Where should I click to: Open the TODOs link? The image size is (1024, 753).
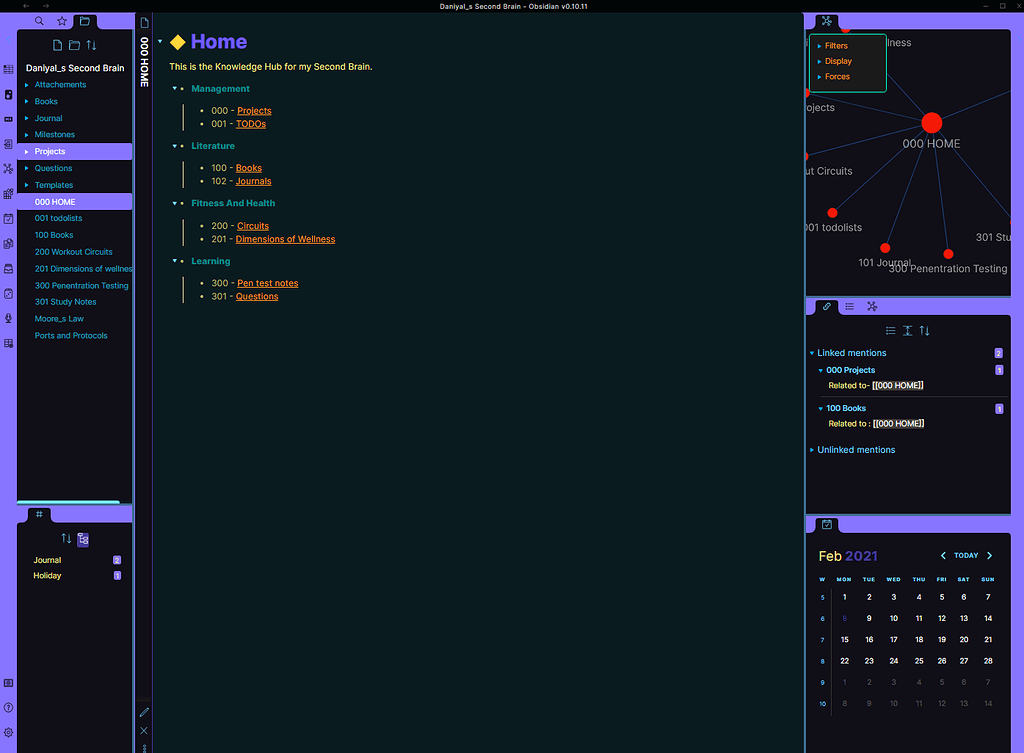pos(251,124)
